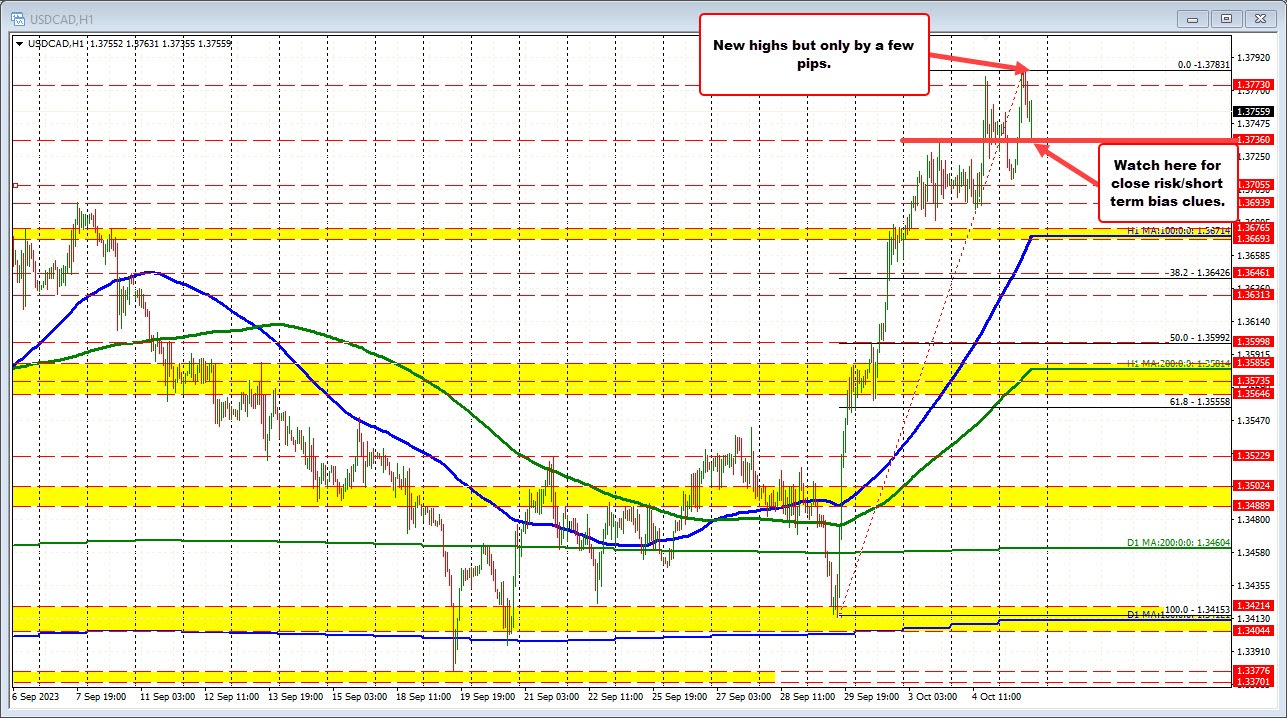Click the '6 Sep 2023' time axis label

pos(34,698)
